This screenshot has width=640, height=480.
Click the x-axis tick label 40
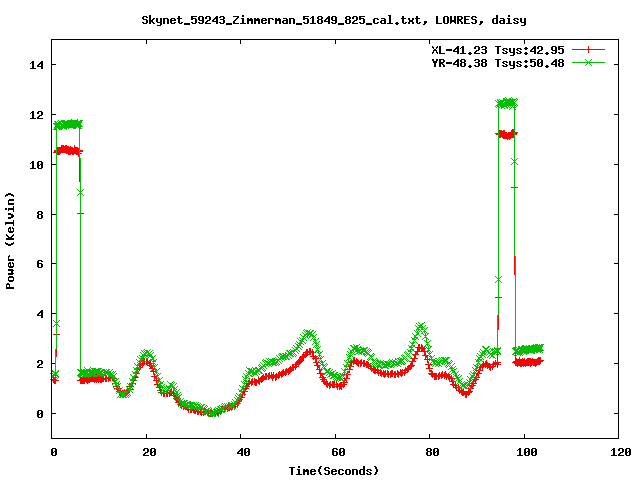[x=243, y=452]
